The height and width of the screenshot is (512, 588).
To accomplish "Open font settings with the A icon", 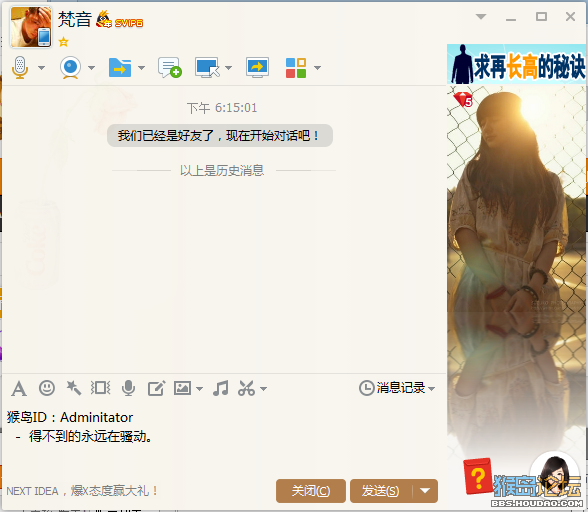I will (19, 388).
